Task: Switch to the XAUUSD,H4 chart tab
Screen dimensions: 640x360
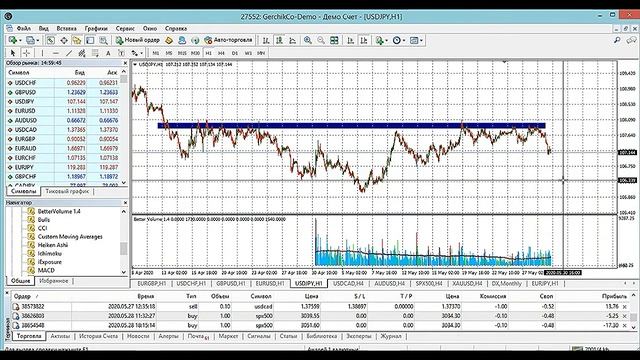Action: [467, 283]
